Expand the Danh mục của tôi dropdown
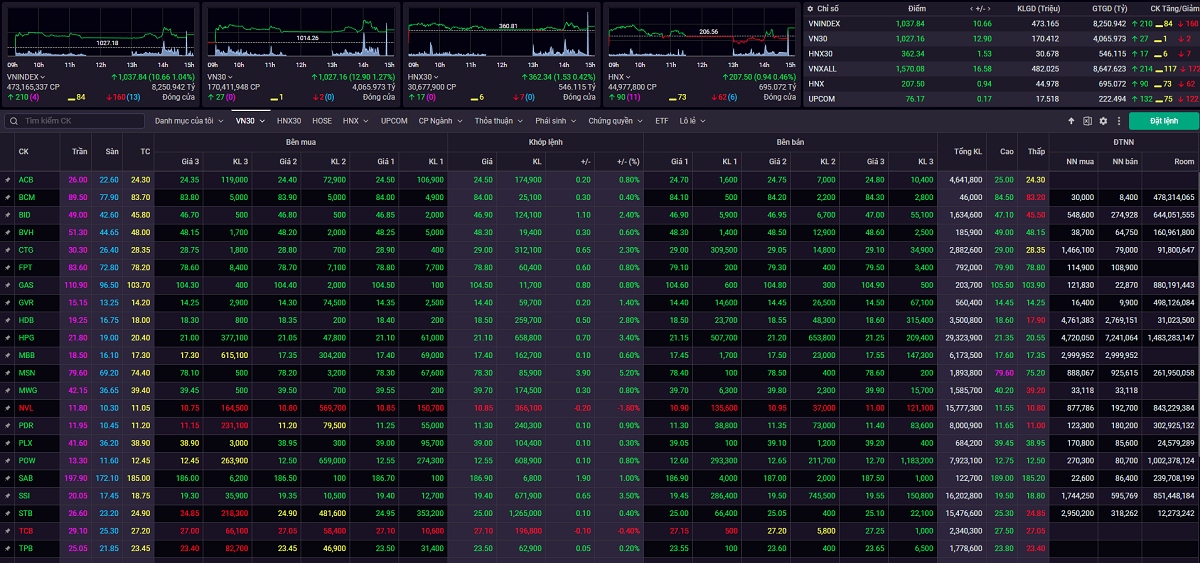This screenshot has height=563, width=1200. click(188, 121)
